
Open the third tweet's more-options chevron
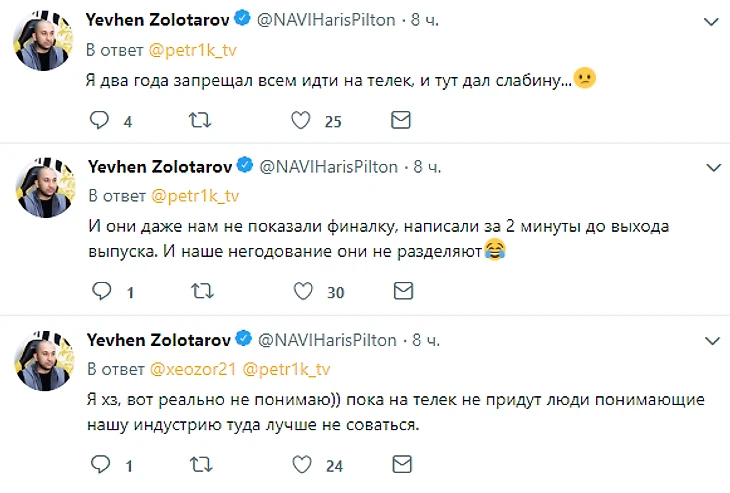tap(713, 339)
